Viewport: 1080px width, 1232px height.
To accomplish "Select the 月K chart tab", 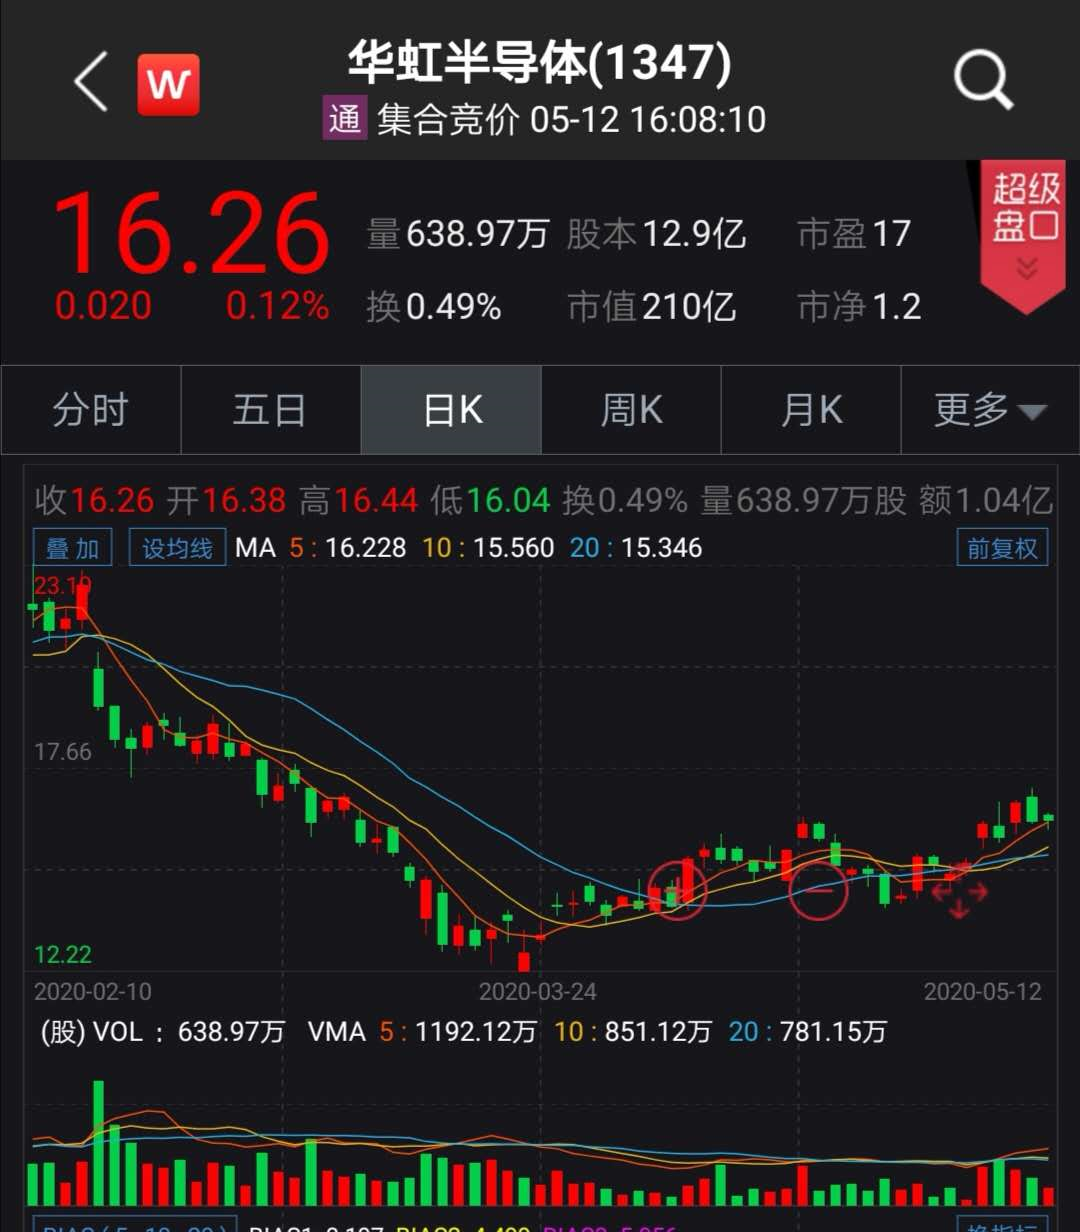I will point(811,410).
